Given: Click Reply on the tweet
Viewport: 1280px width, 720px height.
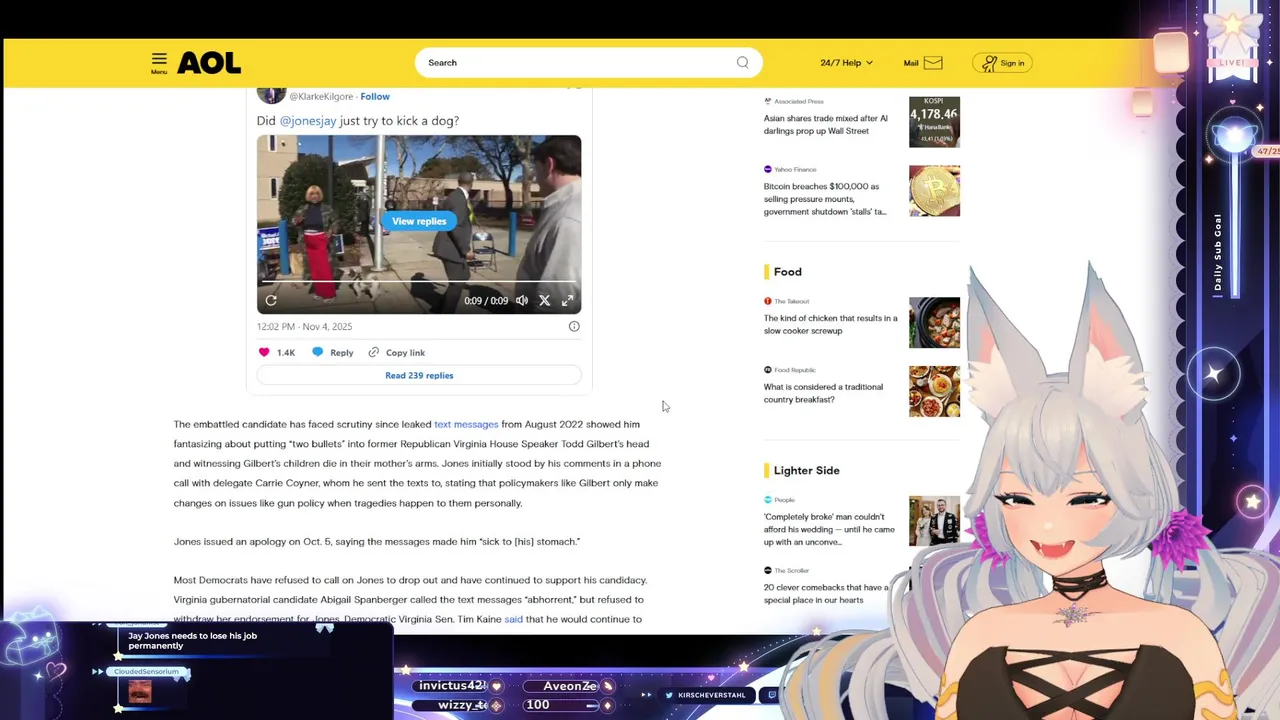Looking at the screenshot, I should coord(341,352).
